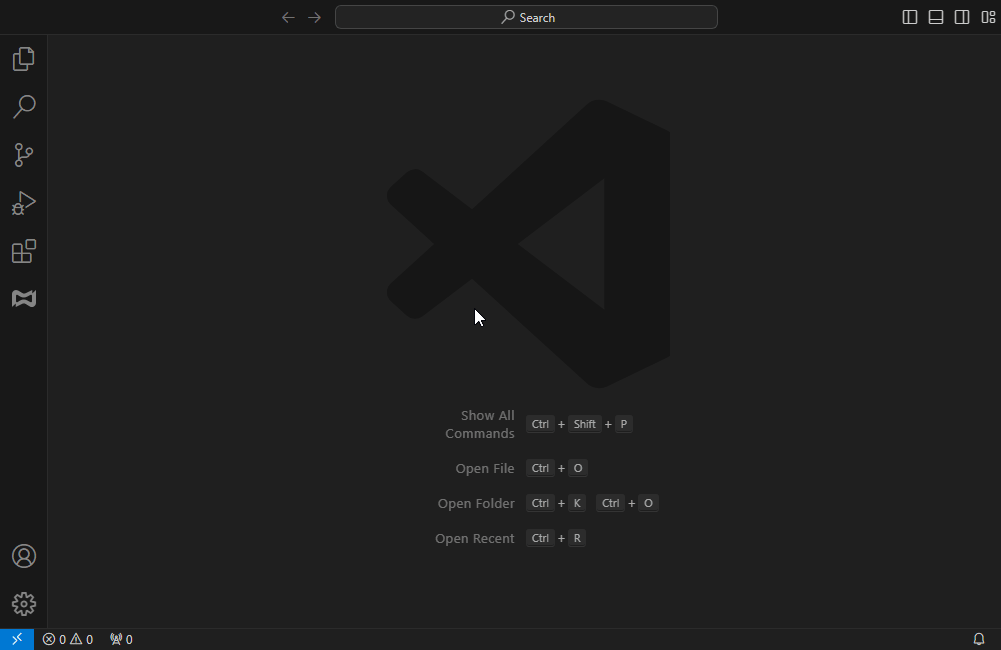Click the Open Folder shortcut hint
Image resolution: width=1001 pixels, height=650 pixels.
[x=476, y=503]
